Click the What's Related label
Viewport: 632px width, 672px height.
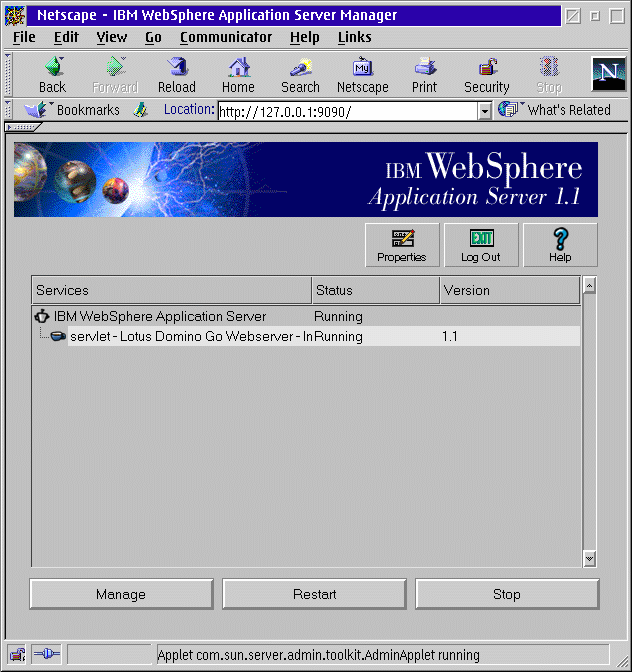[569, 110]
